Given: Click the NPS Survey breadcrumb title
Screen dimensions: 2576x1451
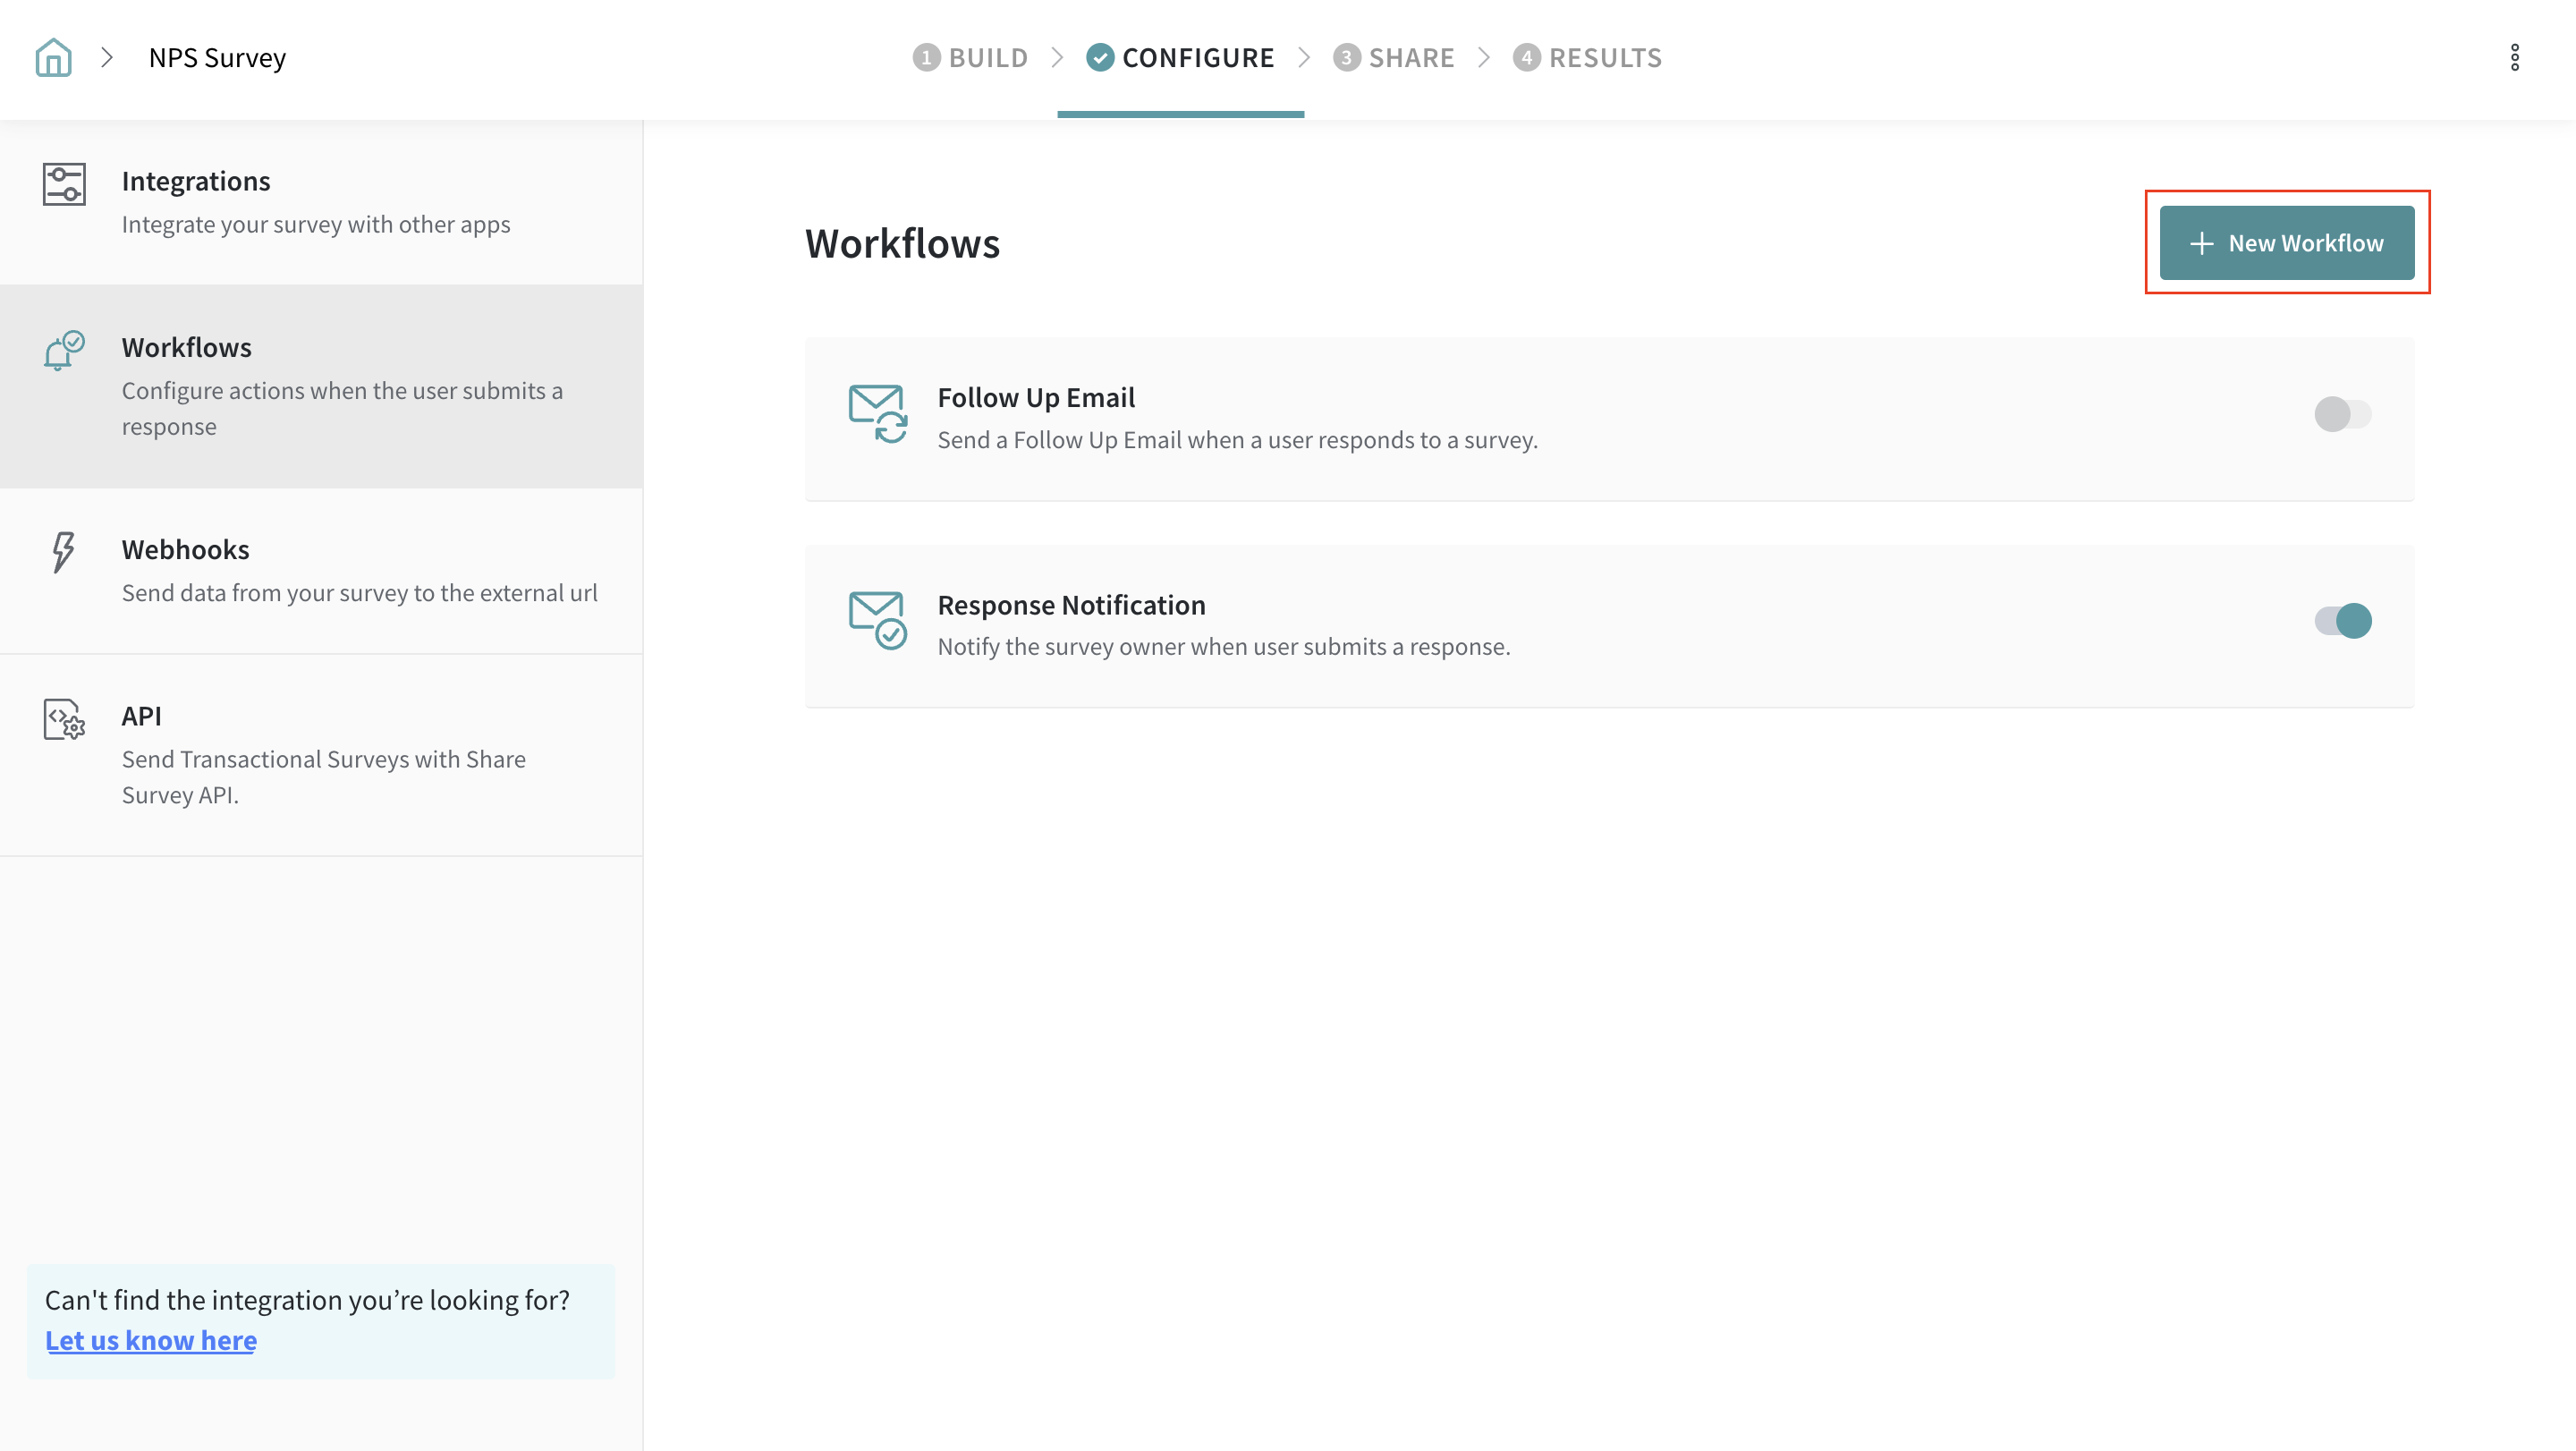Looking at the screenshot, I should coord(217,58).
